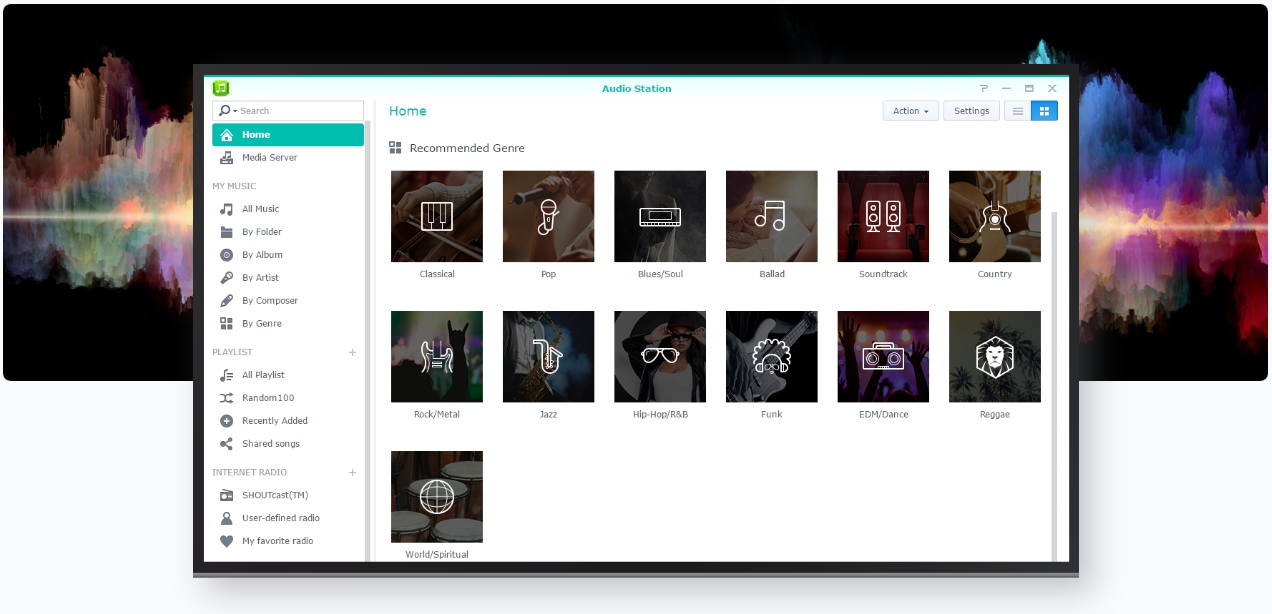Click the Media Server icon

(226, 158)
